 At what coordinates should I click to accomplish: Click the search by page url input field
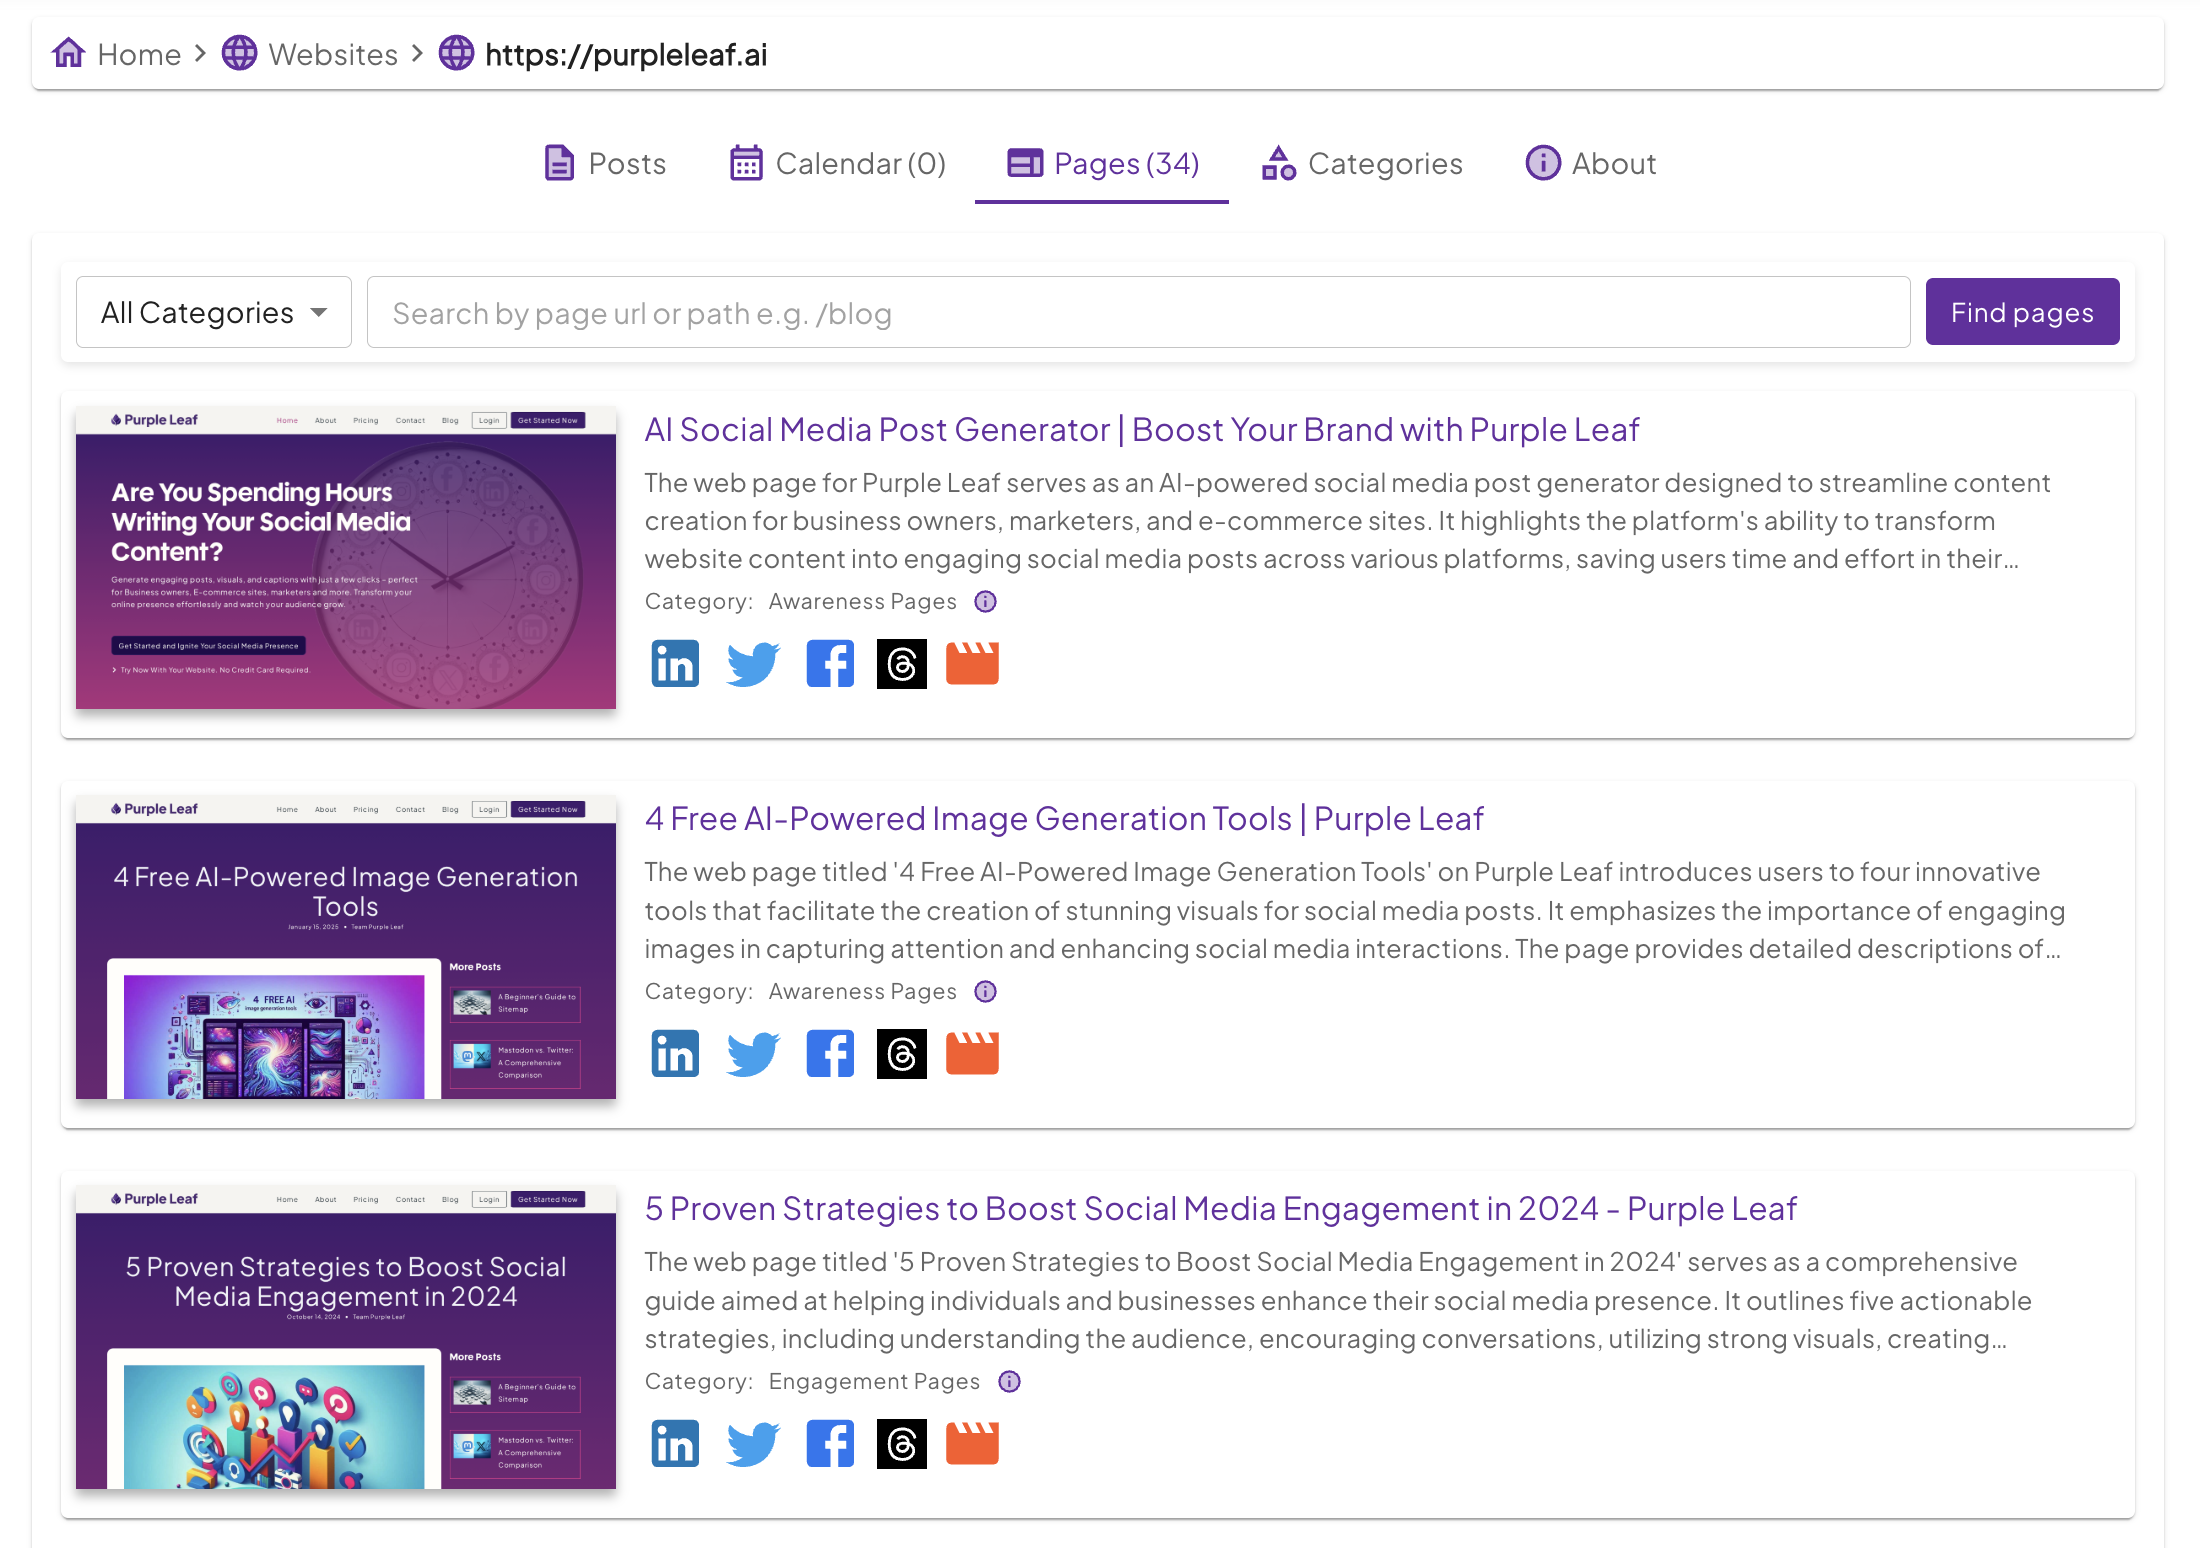point(1138,313)
